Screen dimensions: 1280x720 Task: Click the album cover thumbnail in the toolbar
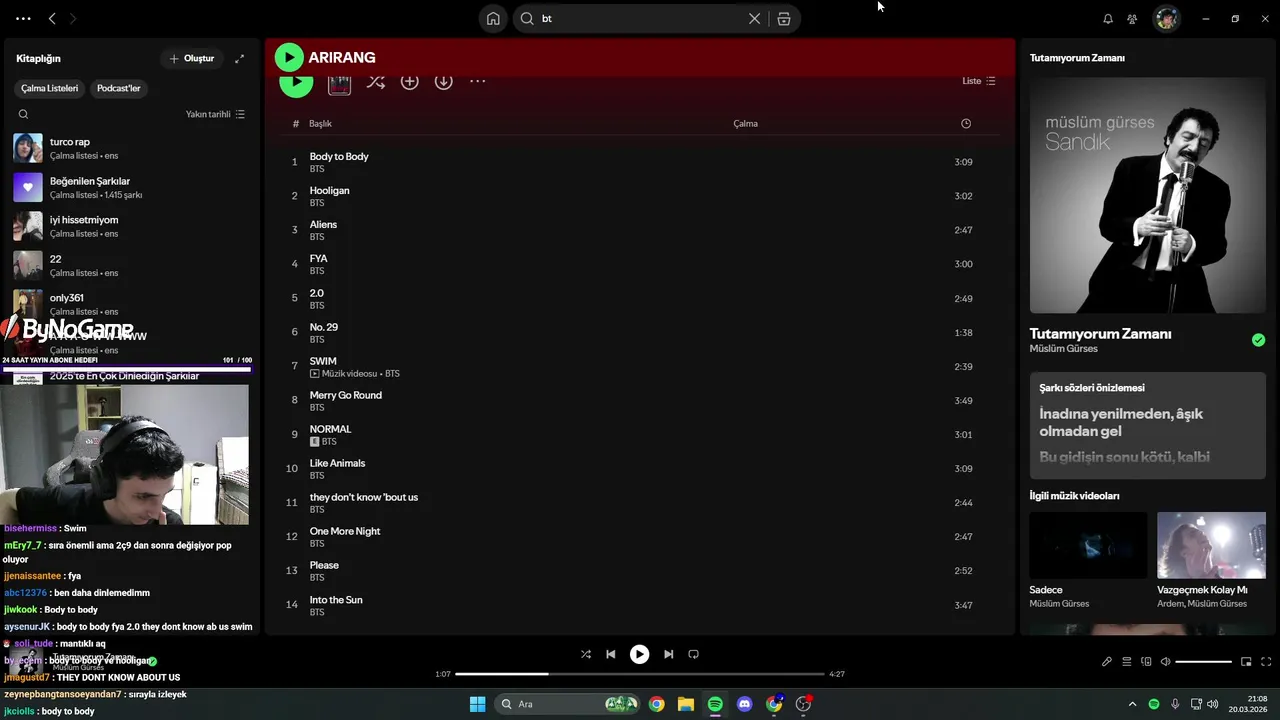coord(339,84)
